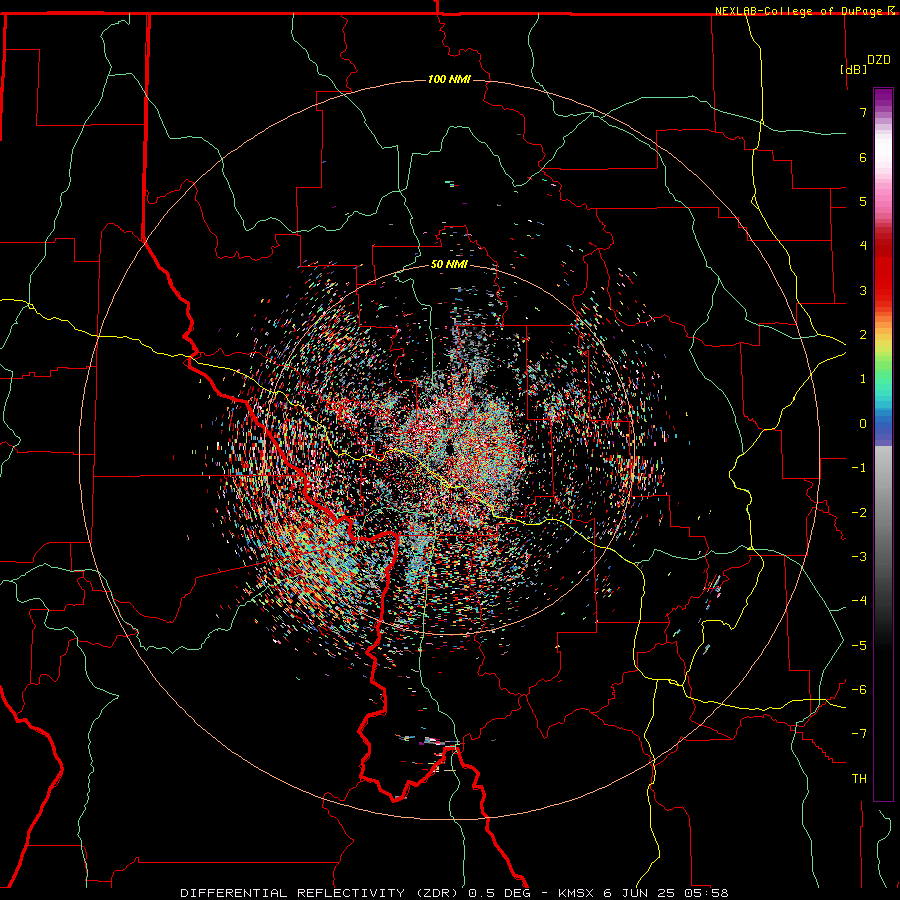
Task: Click the 100 NMI range ring label
Action: click(449, 79)
